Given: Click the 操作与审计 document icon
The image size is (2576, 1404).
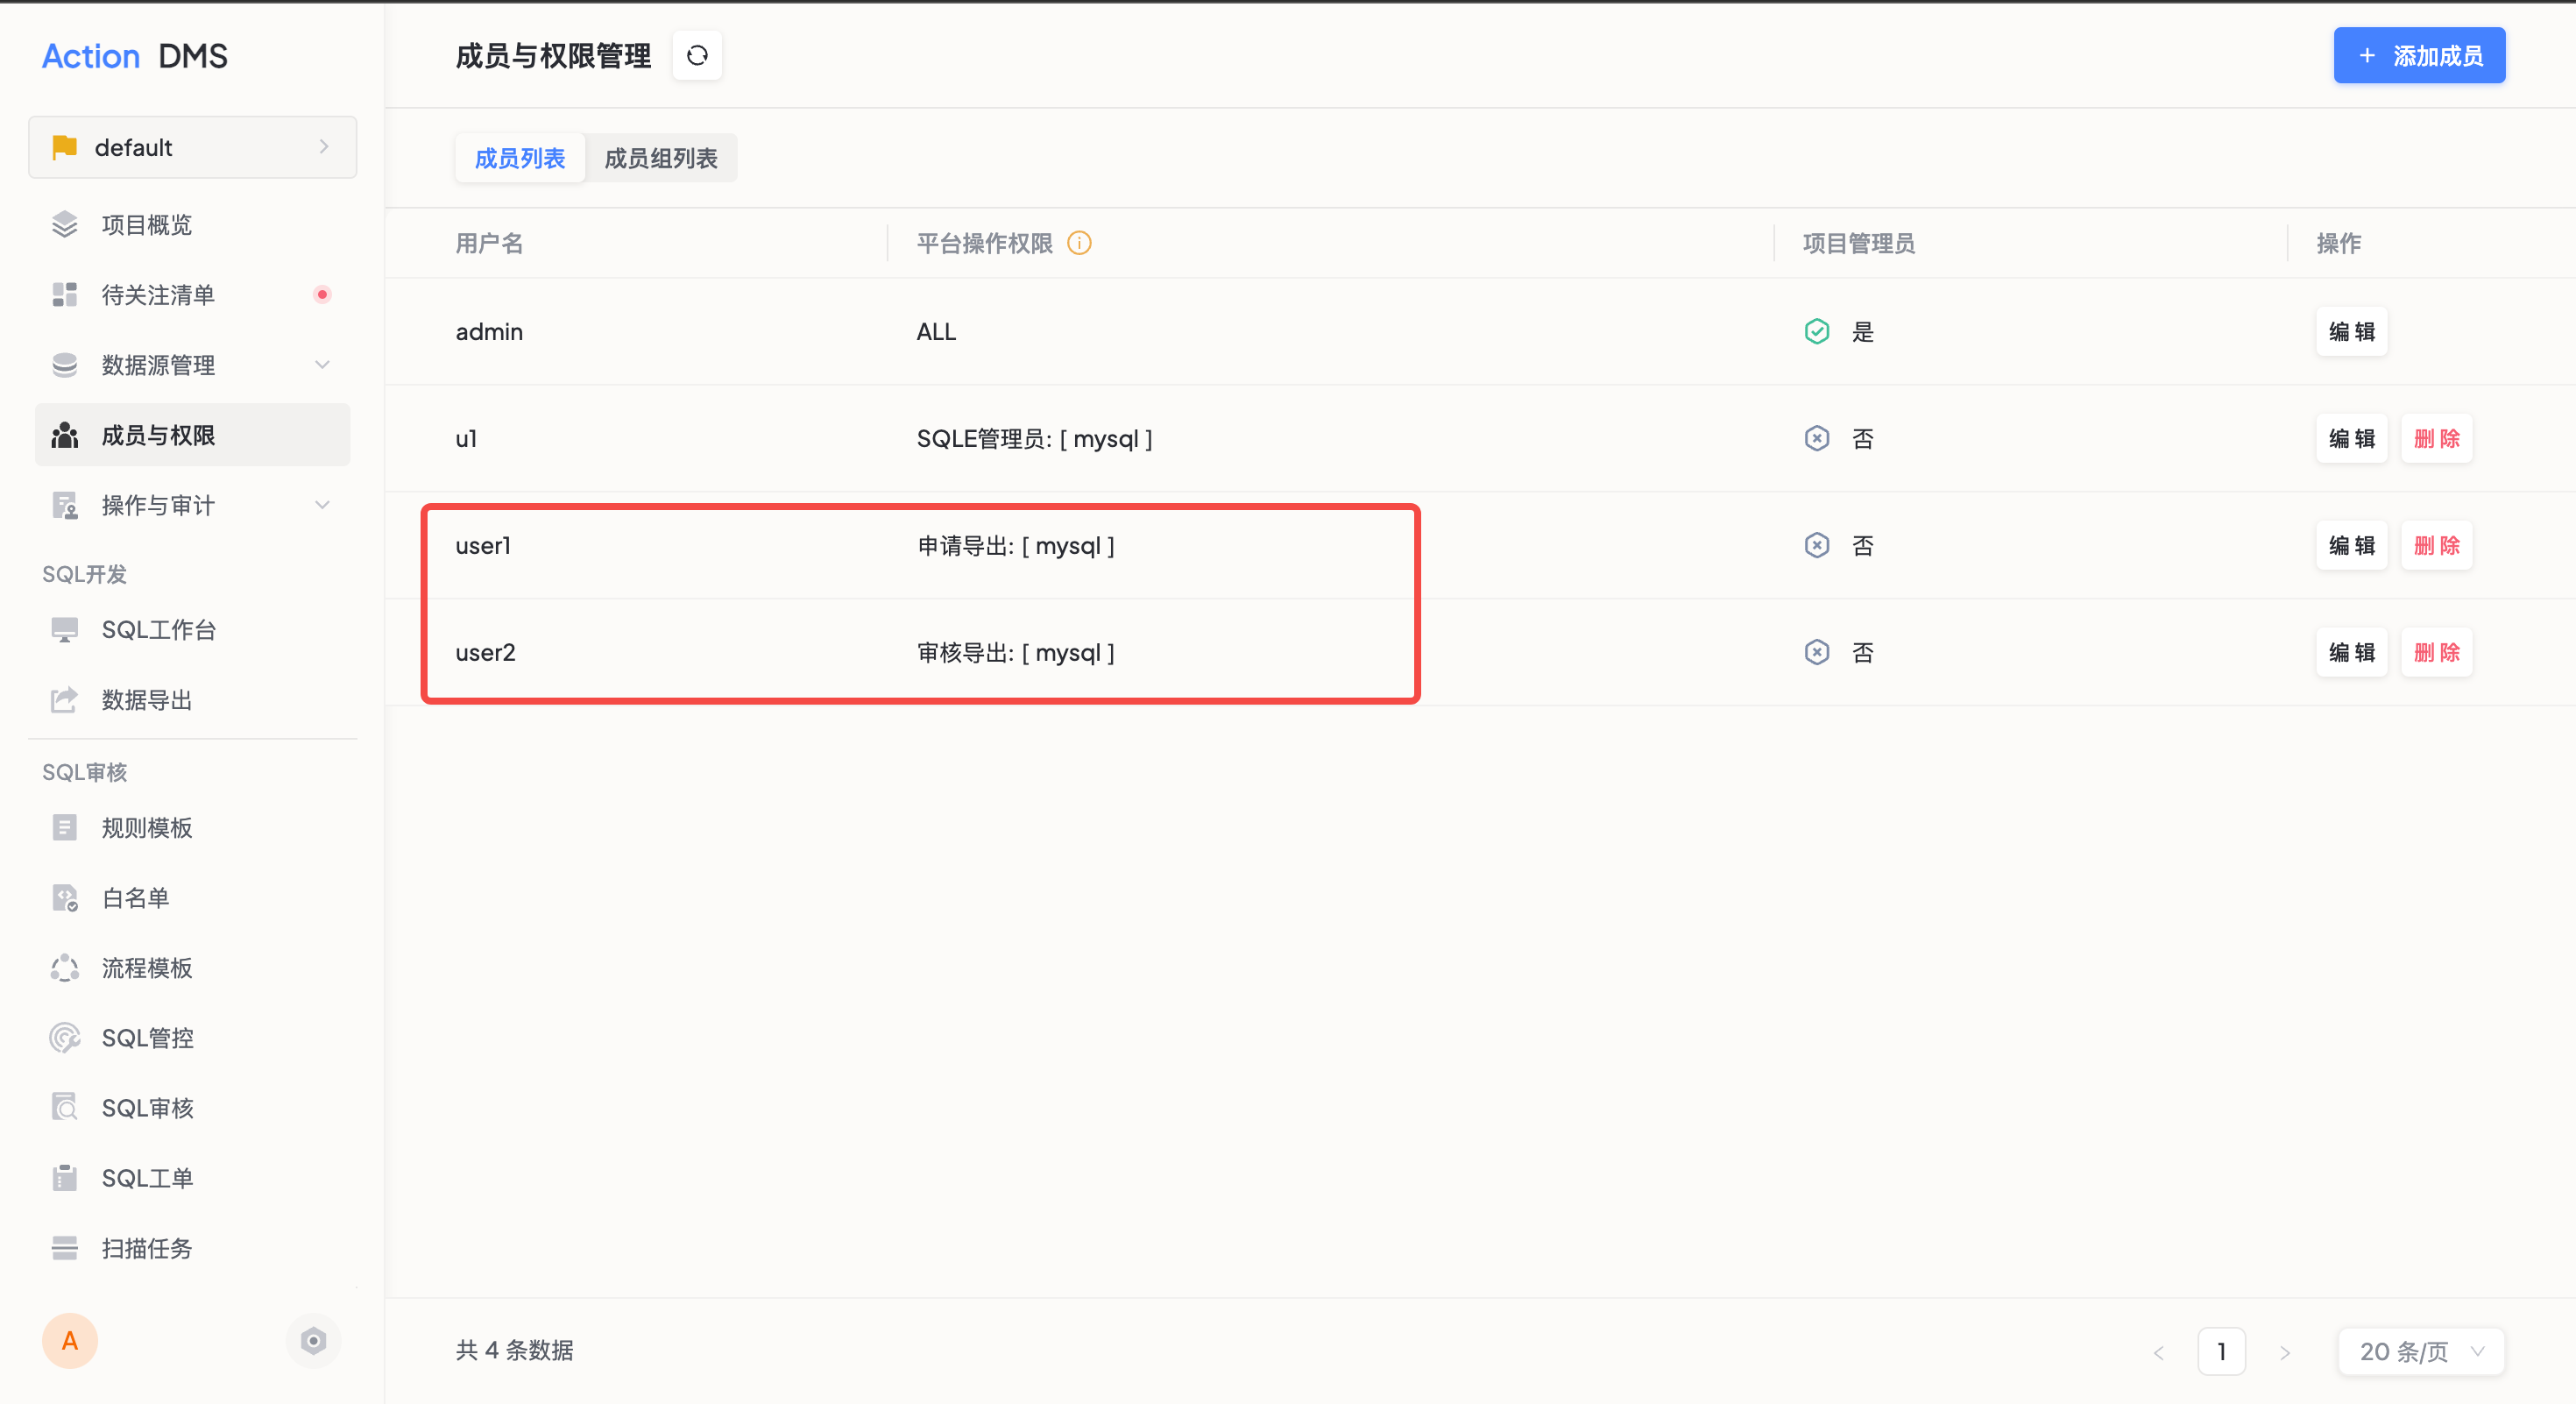Looking at the screenshot, I should 65,505.
